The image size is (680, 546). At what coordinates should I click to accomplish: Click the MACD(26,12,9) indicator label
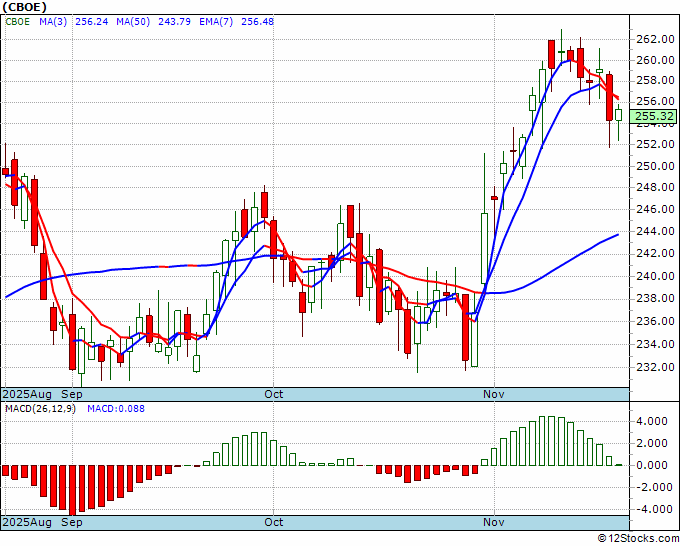pyautogui.click(x=40, y=409)
